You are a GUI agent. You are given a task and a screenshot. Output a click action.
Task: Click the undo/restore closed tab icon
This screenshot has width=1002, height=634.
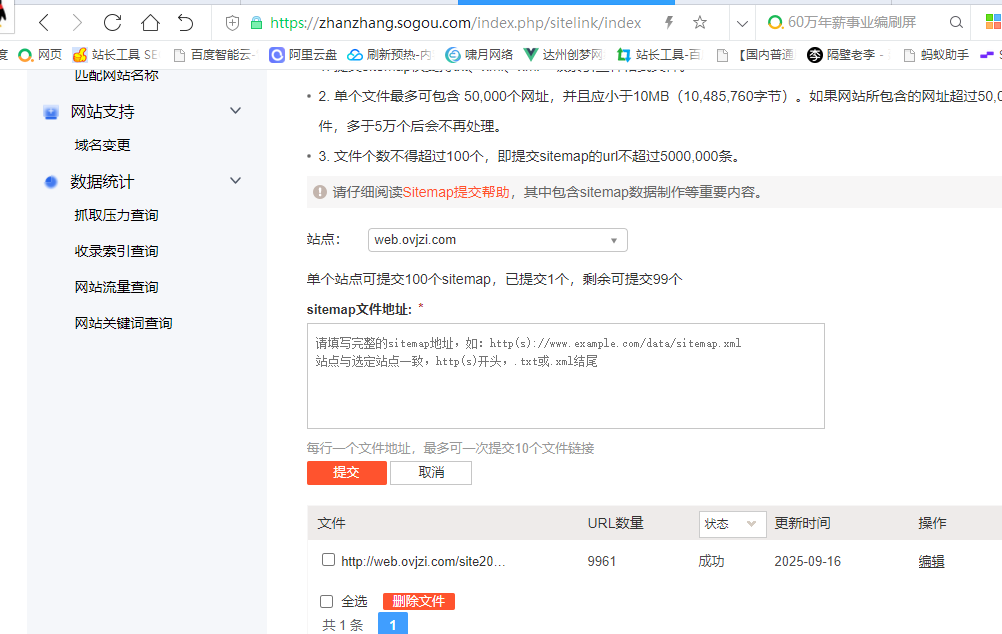pyautogui.click(x=185, y=23)
